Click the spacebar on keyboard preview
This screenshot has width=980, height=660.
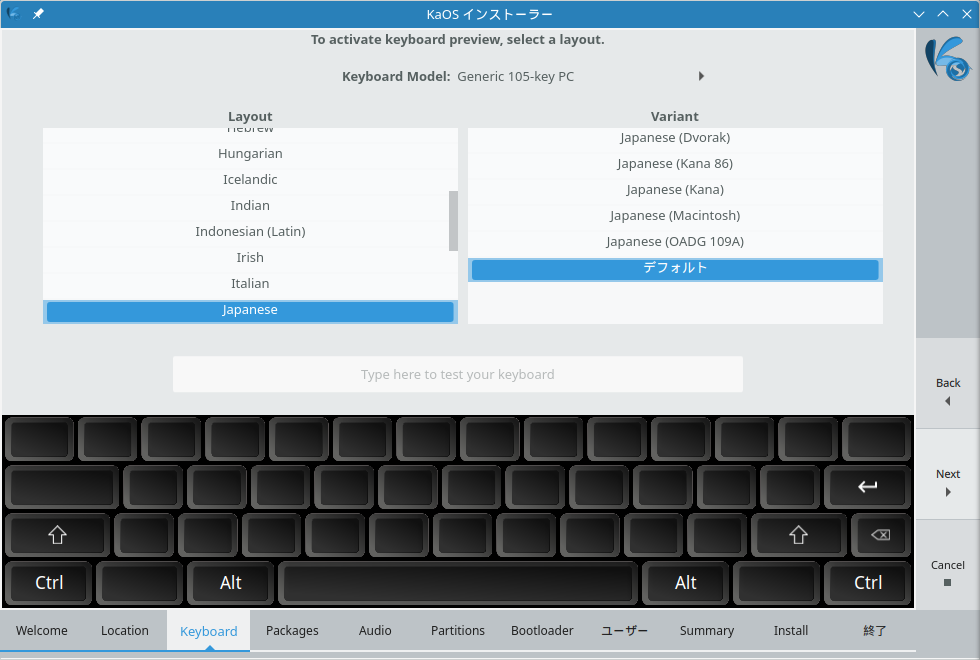(x=458, y=583)
